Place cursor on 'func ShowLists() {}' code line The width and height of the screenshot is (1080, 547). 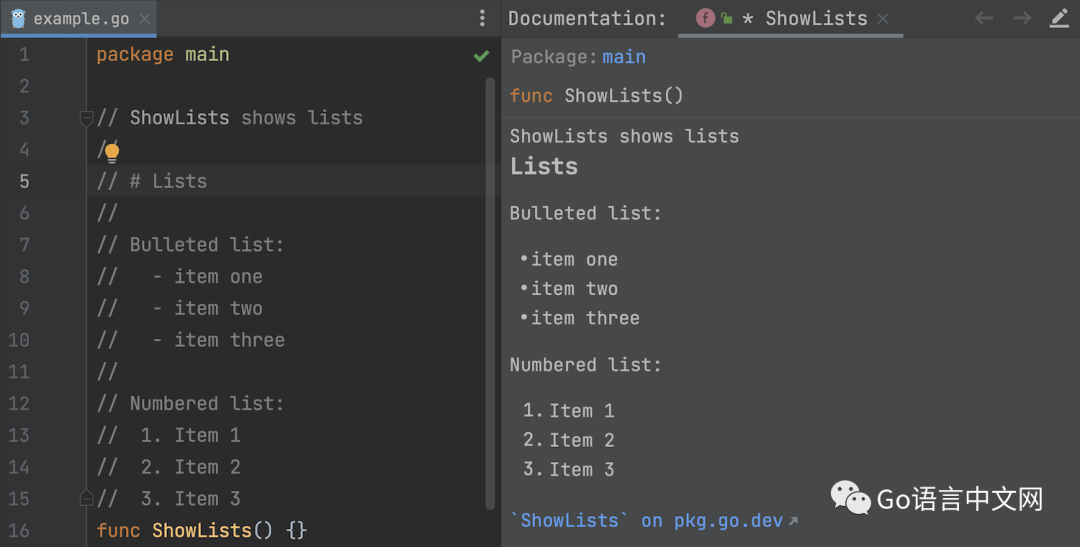click(200, 530)
